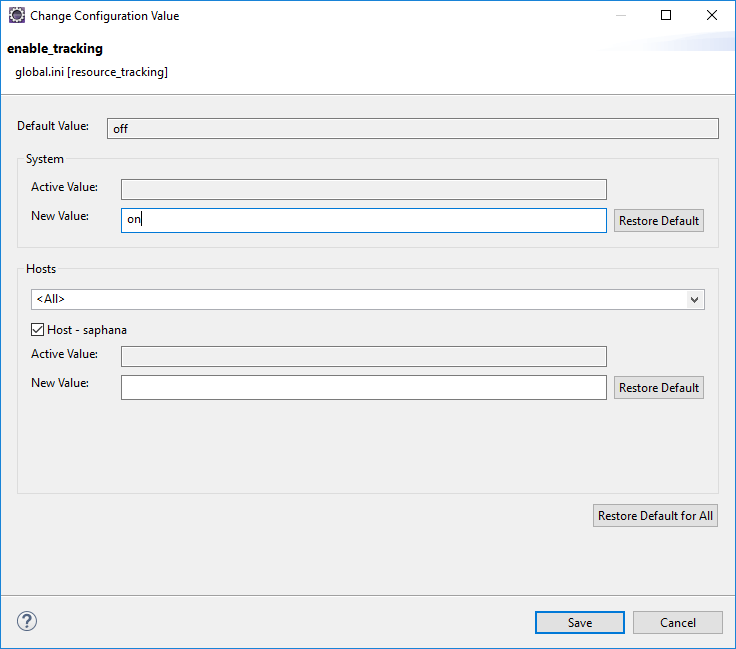Image resolution: width=736 pixels, height=649 pixels.
Task: Click the Host Active Value field
Action: pos(363,356)
